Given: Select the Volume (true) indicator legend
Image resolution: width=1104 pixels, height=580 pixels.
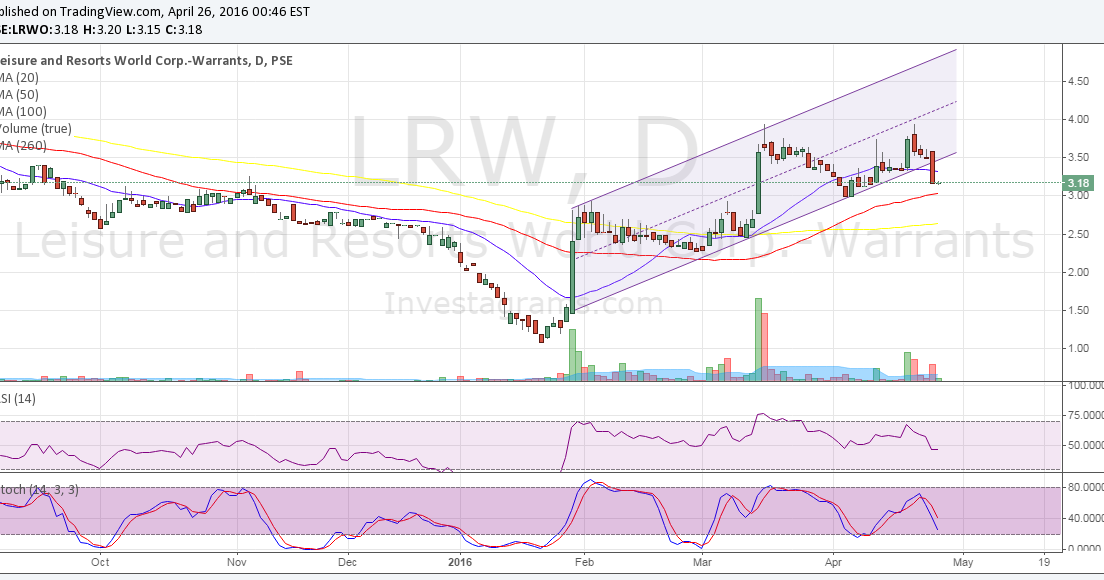Looking at the screenshot, I should coord(35,128).
